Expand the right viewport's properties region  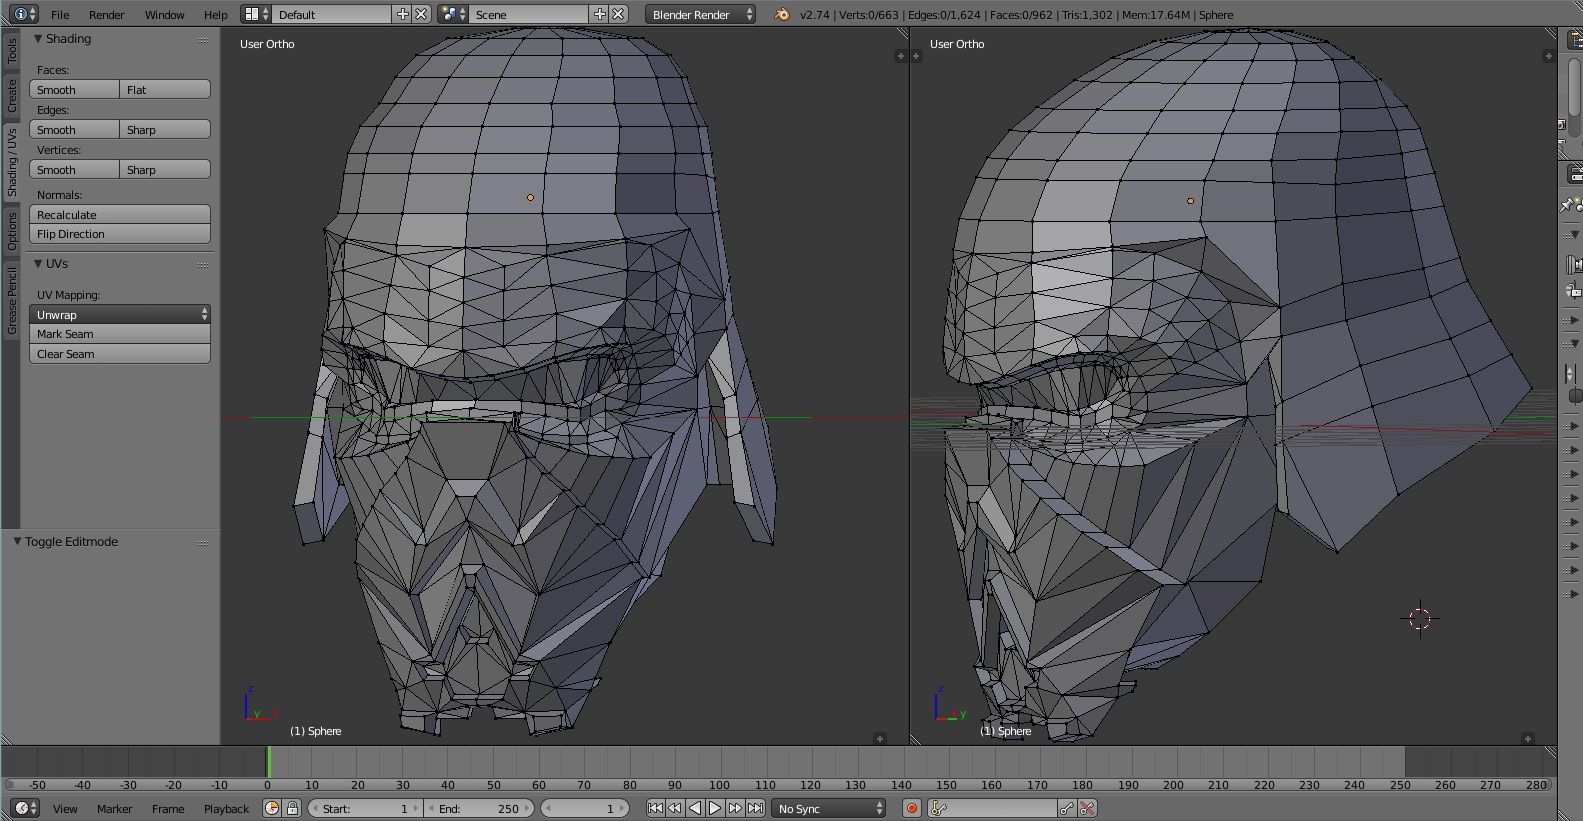click(x=1548, y=56)
